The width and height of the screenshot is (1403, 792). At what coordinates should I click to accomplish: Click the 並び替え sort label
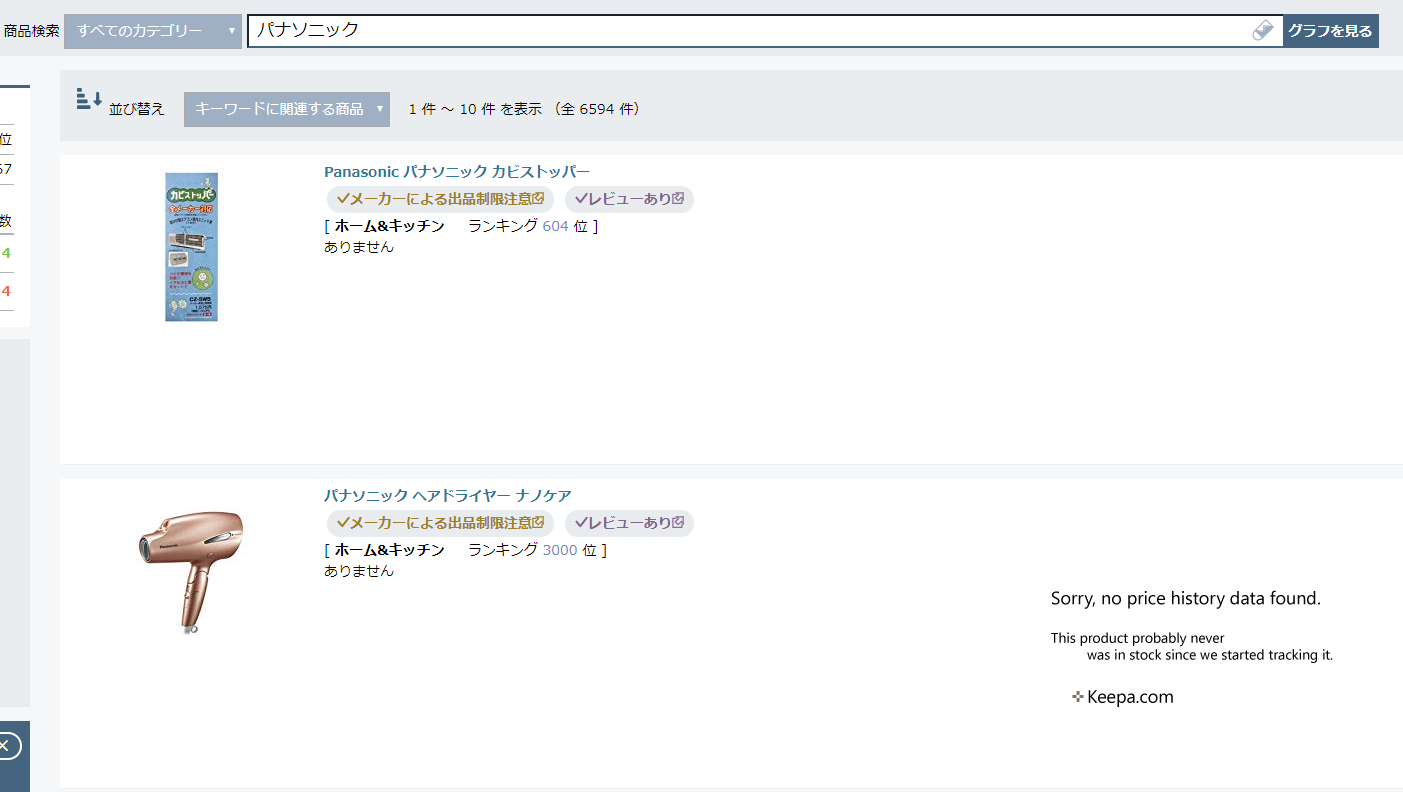tap(137, 109)
